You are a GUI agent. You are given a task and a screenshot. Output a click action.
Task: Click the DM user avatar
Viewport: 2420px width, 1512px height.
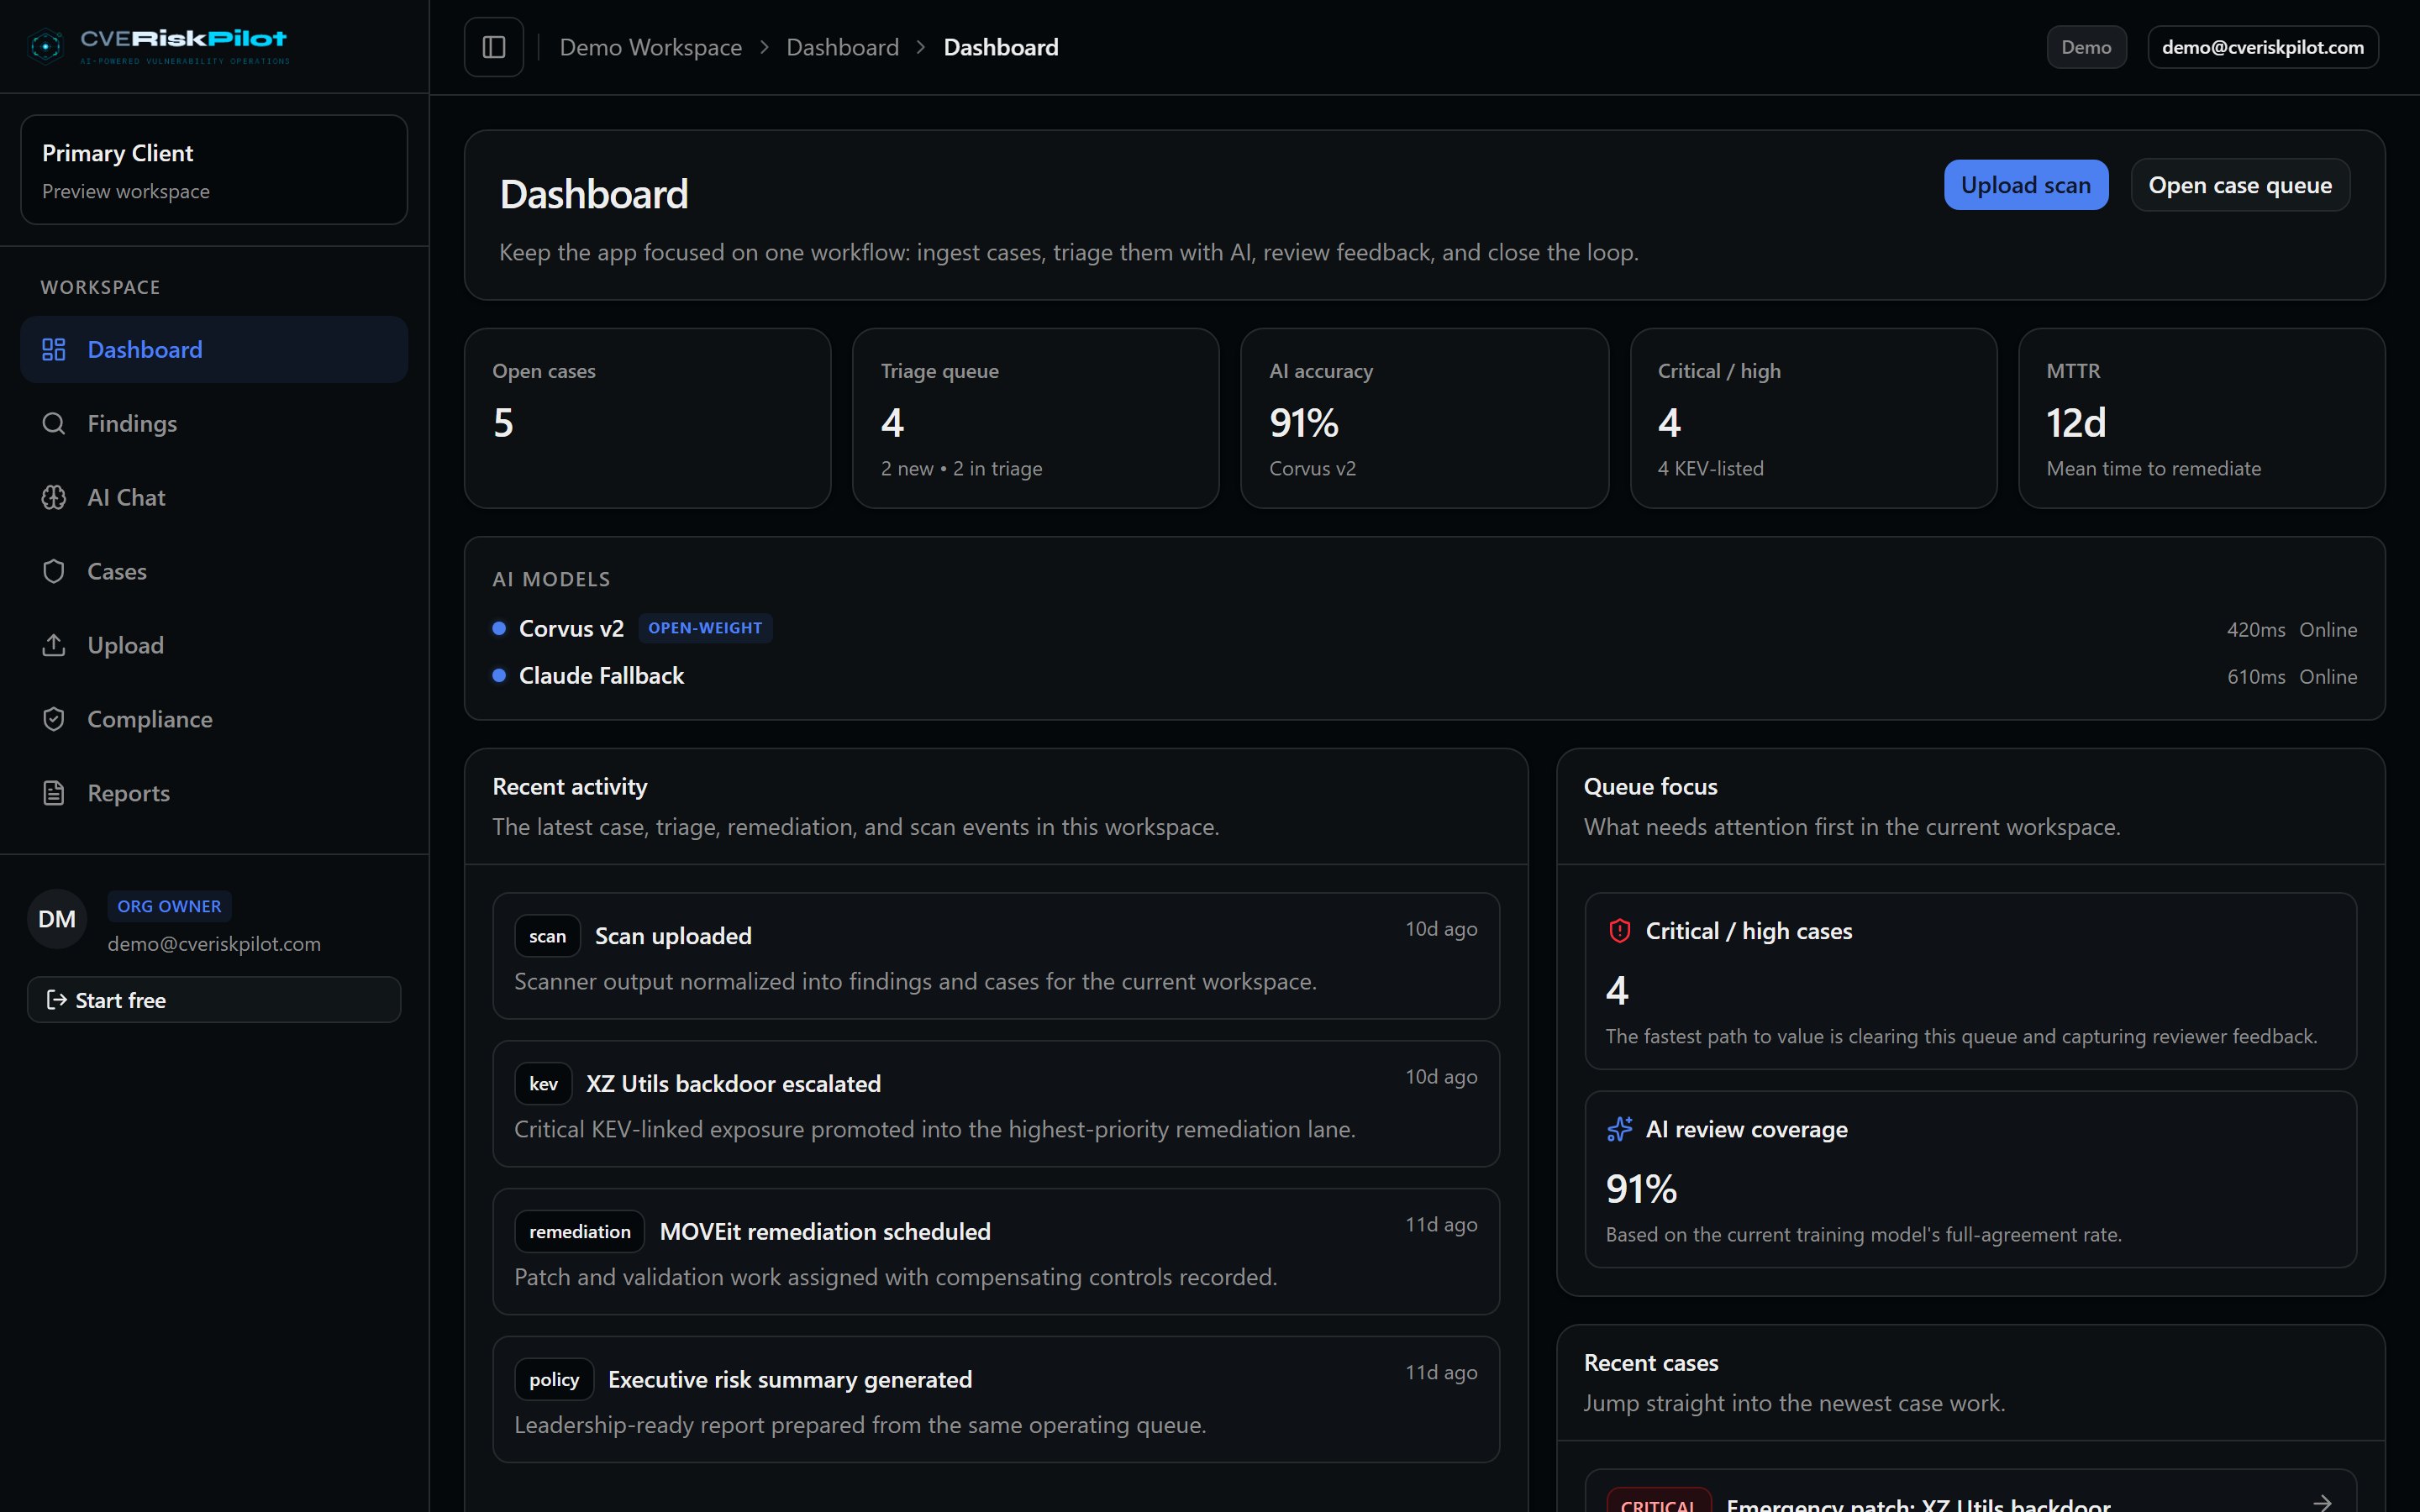click(x=57, y=919)
